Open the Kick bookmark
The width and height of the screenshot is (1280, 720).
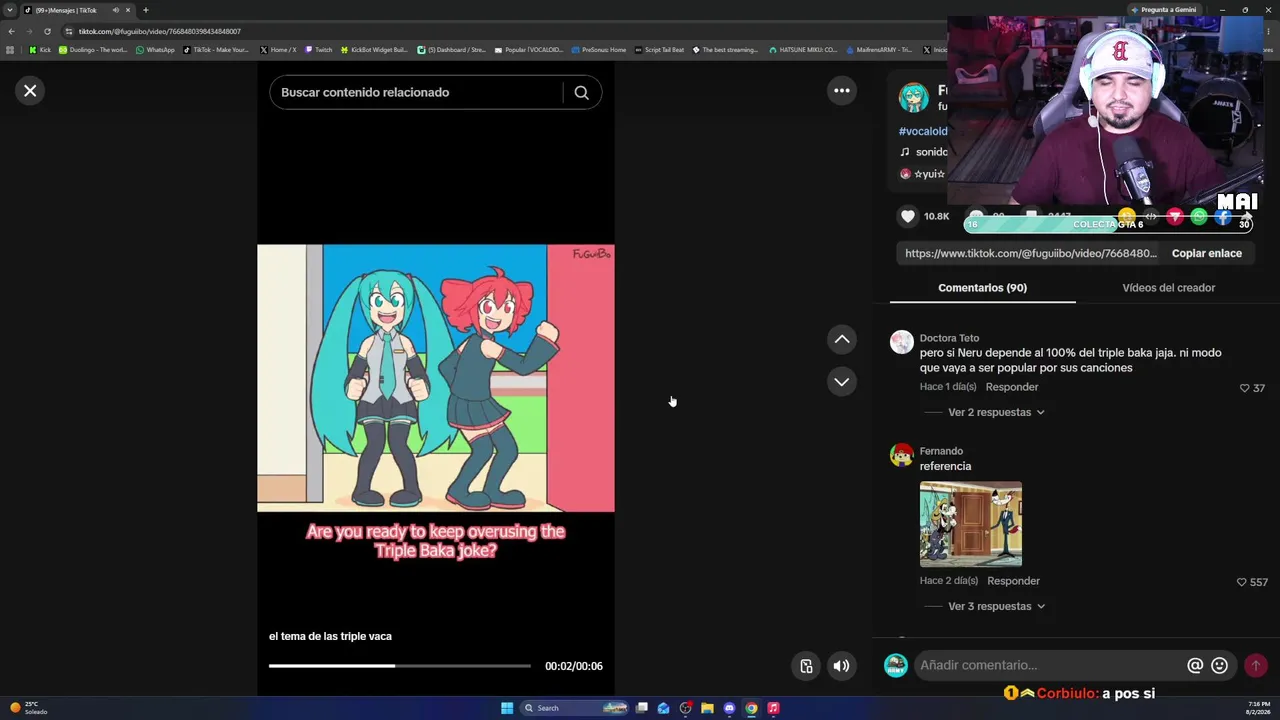point(40,50)
